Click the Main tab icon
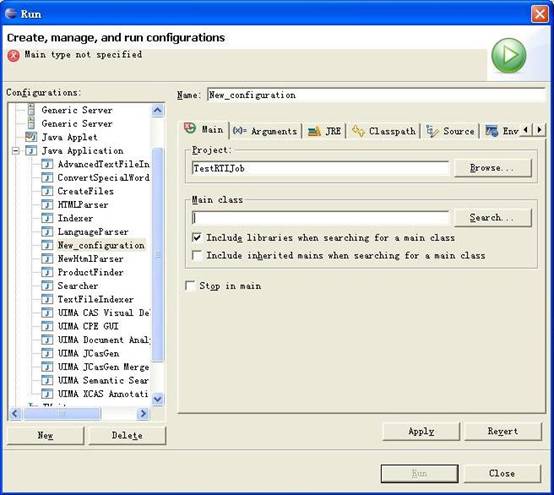 point(190,128)
